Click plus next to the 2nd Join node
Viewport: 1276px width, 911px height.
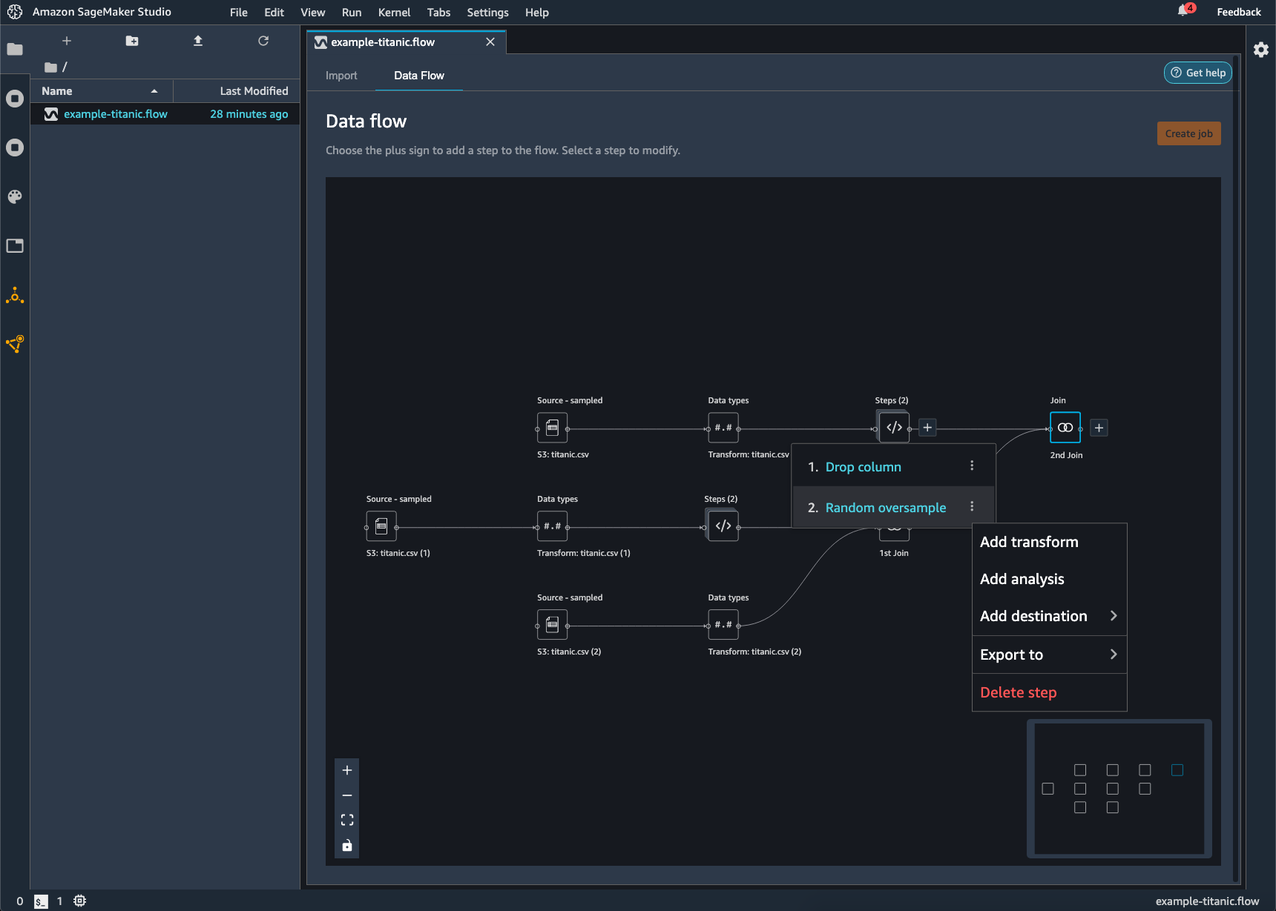1098,427
